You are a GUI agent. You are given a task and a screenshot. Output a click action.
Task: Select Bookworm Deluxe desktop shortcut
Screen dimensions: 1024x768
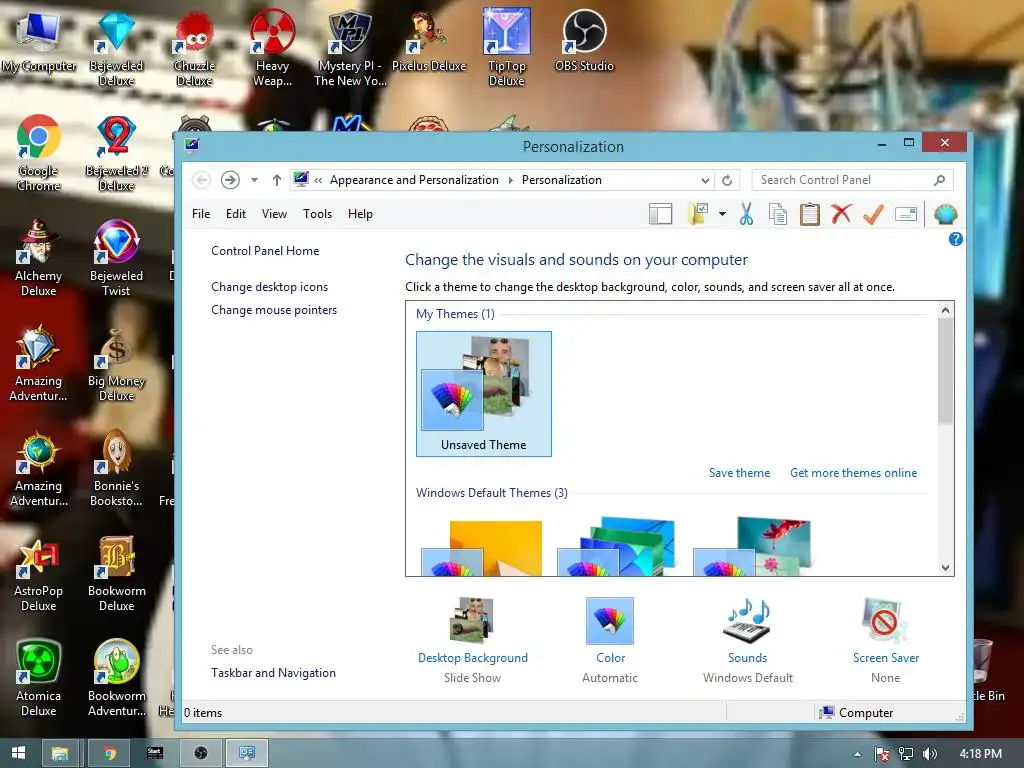click(x=117, y=574)
